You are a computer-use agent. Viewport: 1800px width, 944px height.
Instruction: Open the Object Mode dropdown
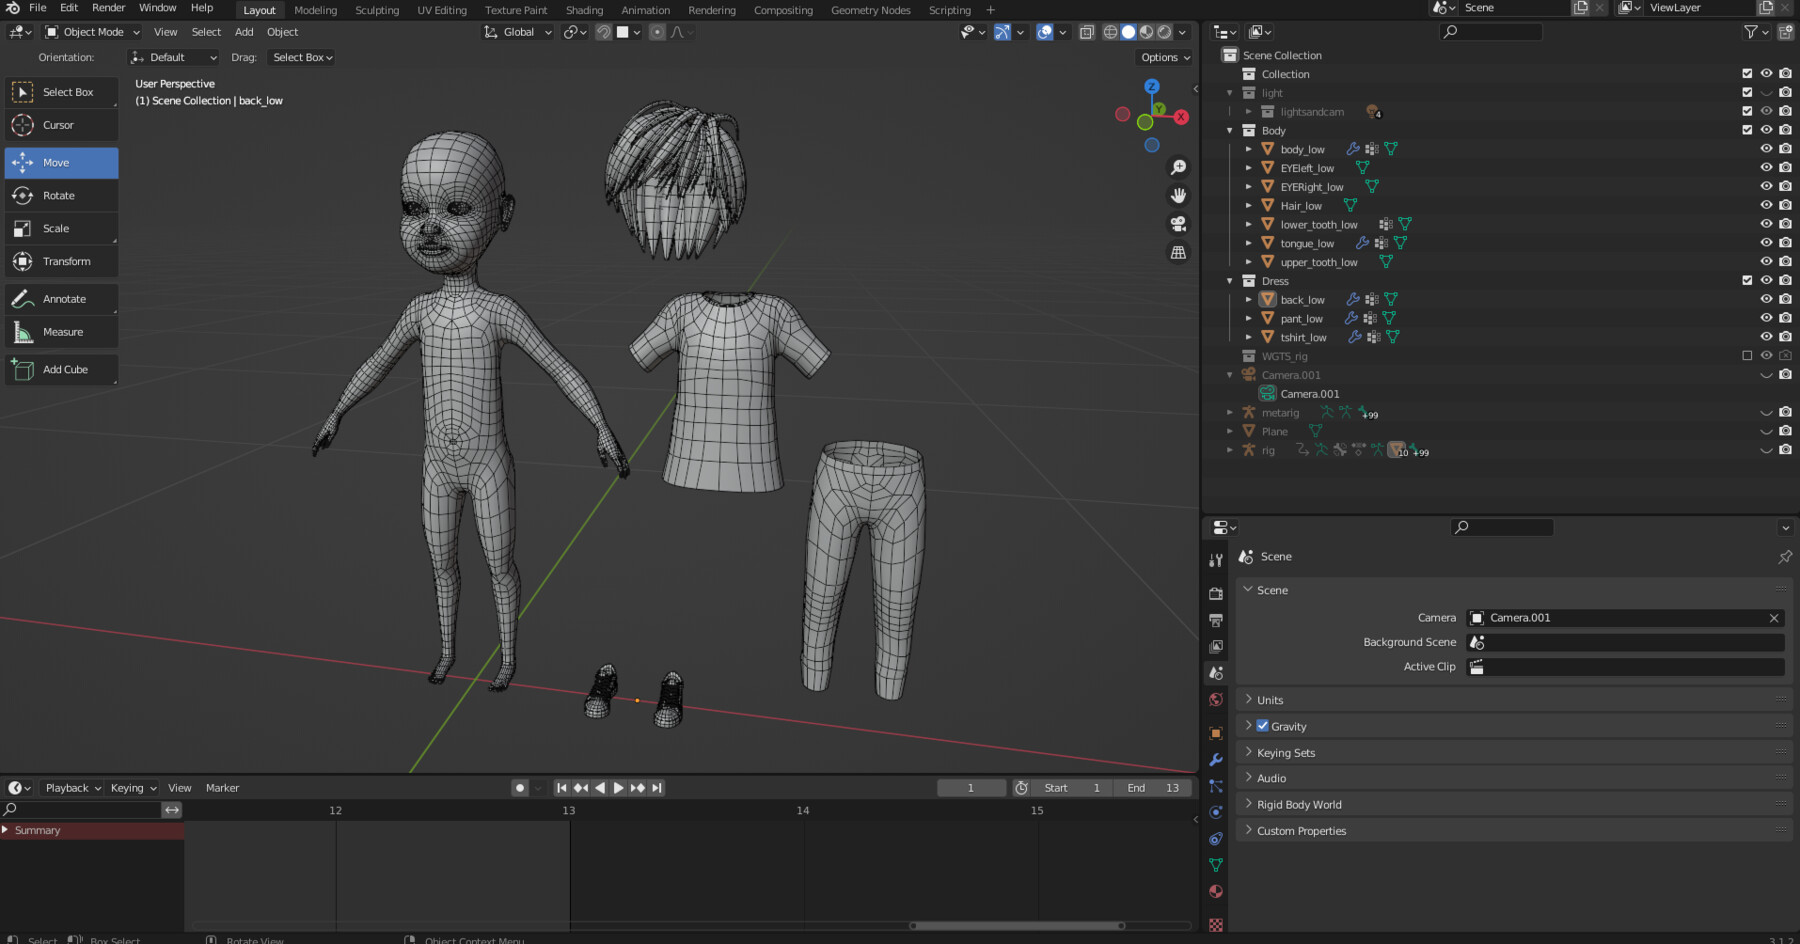90,31
